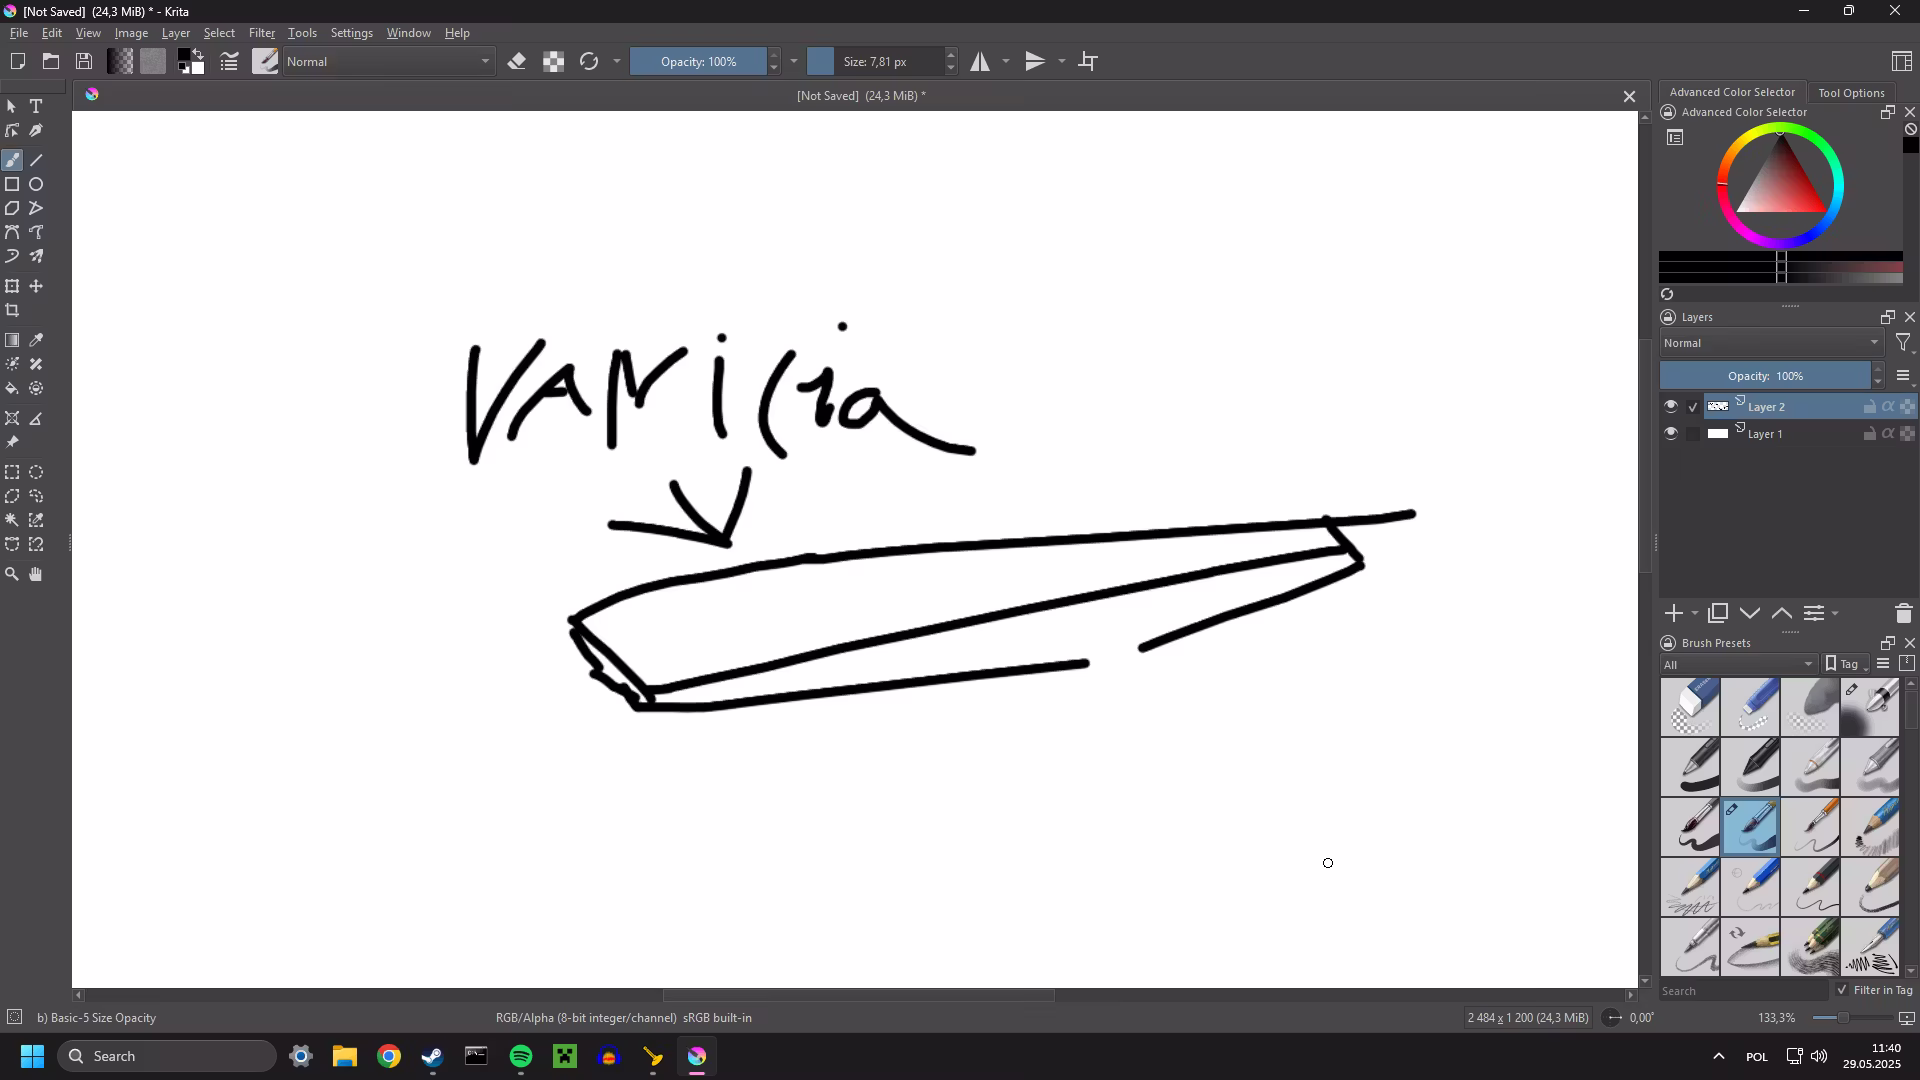This screenshot has width=1920, height=1080.
Task: Select the Freehand Brush tool
Action: coord(12,159)
